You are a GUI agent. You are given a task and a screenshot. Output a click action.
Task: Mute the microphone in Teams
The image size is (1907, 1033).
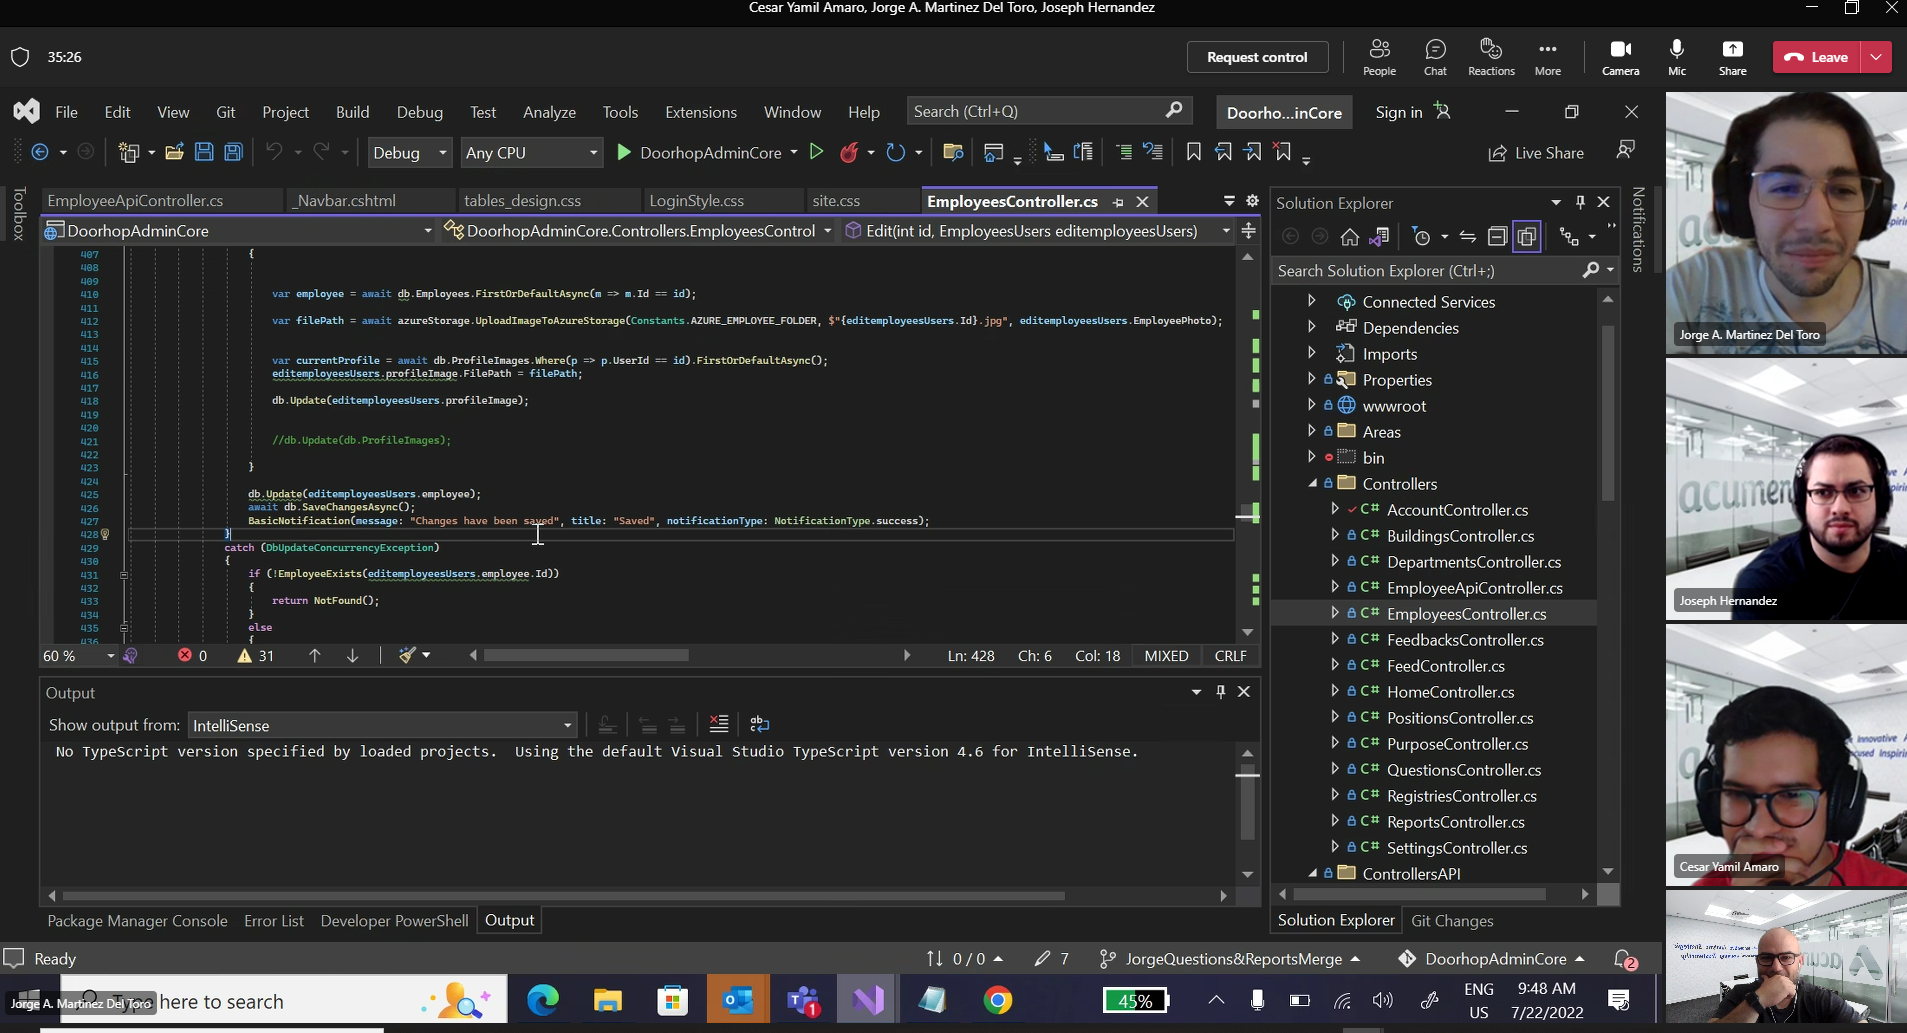1677,57
